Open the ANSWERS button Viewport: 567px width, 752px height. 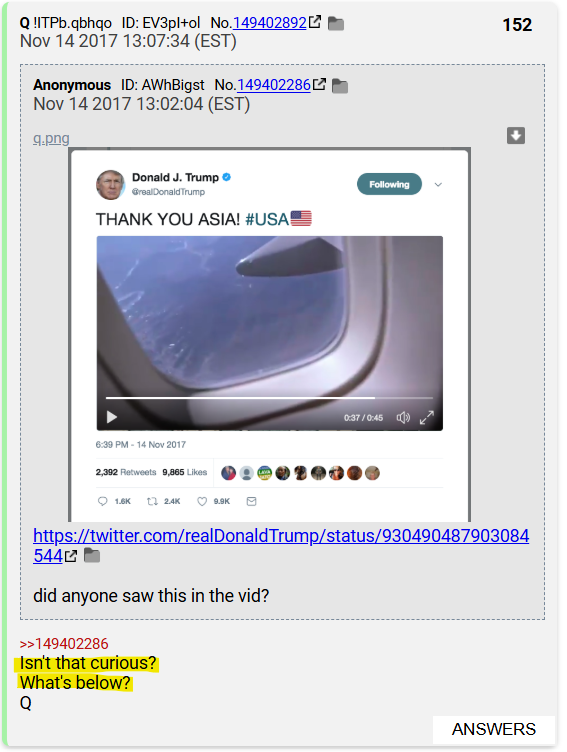pos(494,729)
